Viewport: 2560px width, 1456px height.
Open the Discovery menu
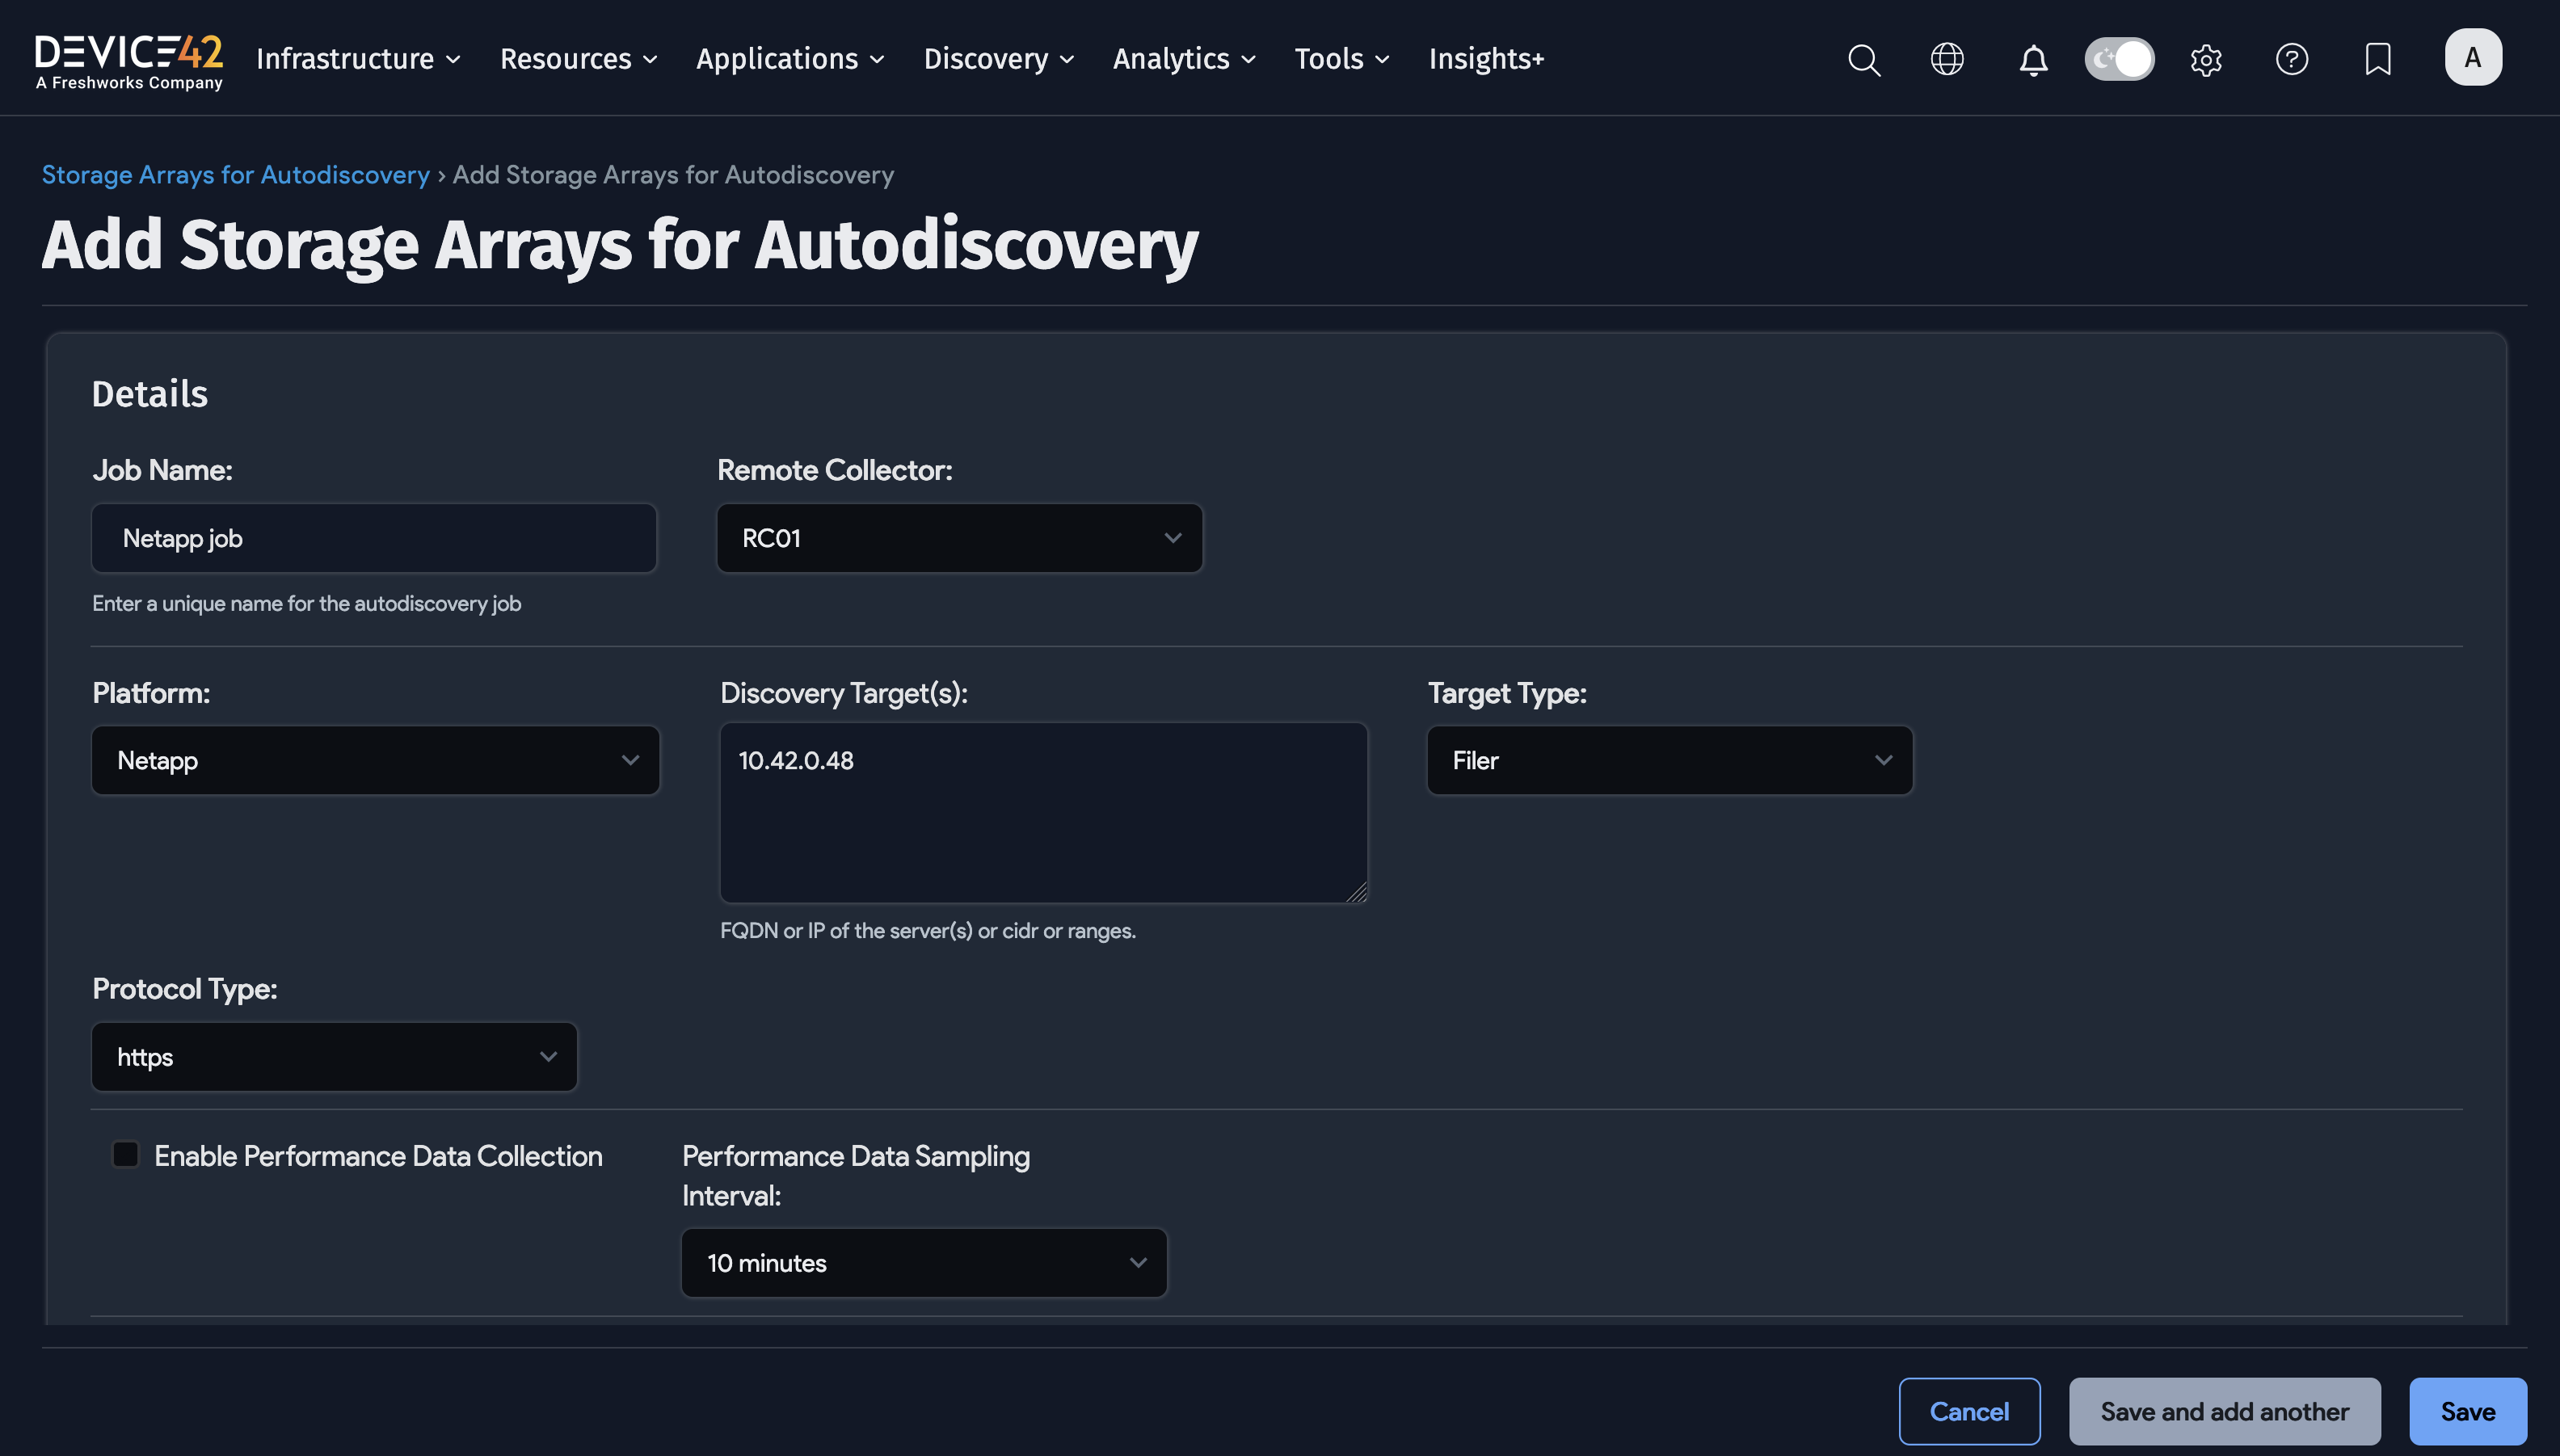pos(998,59)
